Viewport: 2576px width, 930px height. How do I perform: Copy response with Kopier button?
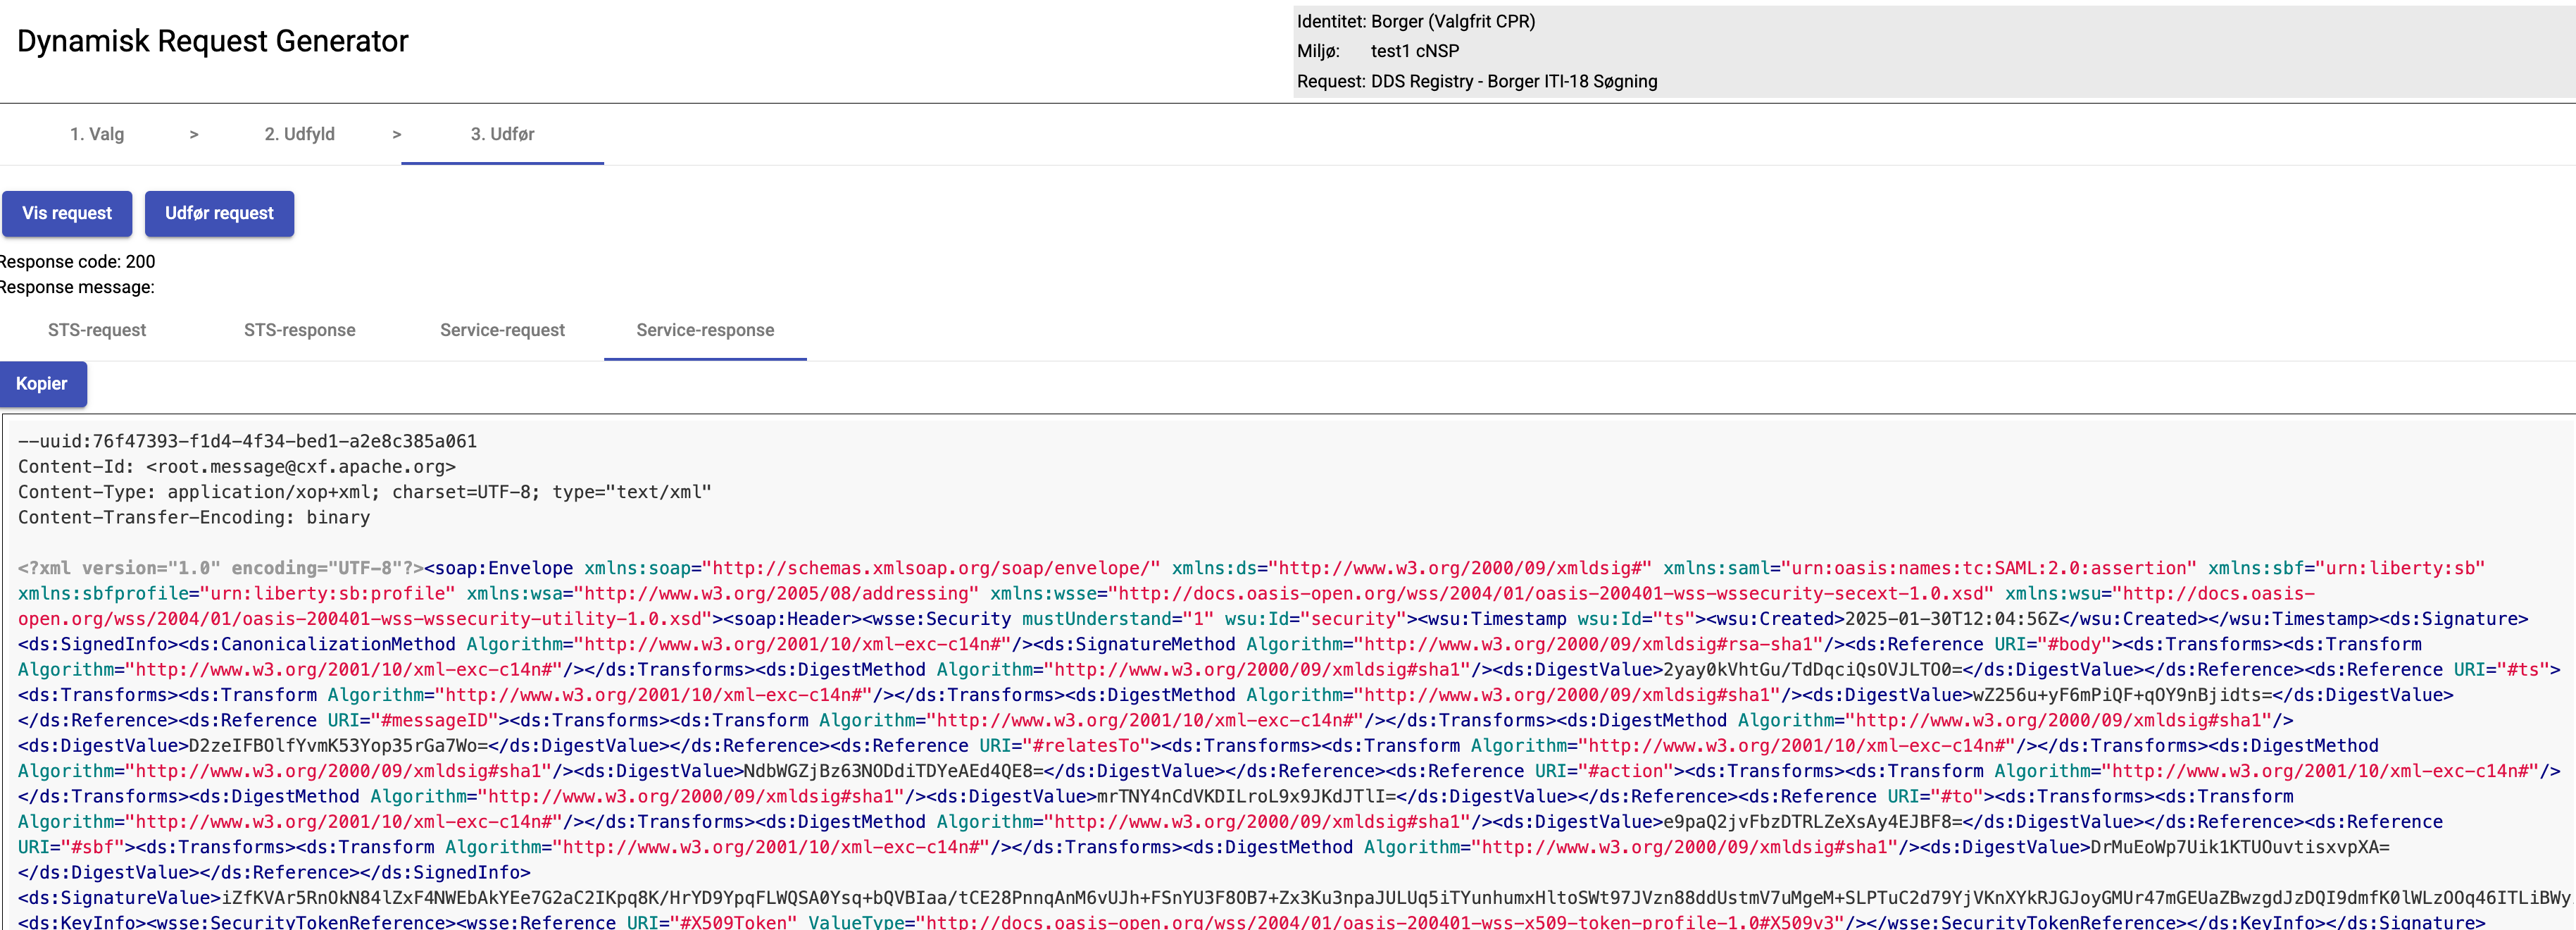(x=42, y=384)
